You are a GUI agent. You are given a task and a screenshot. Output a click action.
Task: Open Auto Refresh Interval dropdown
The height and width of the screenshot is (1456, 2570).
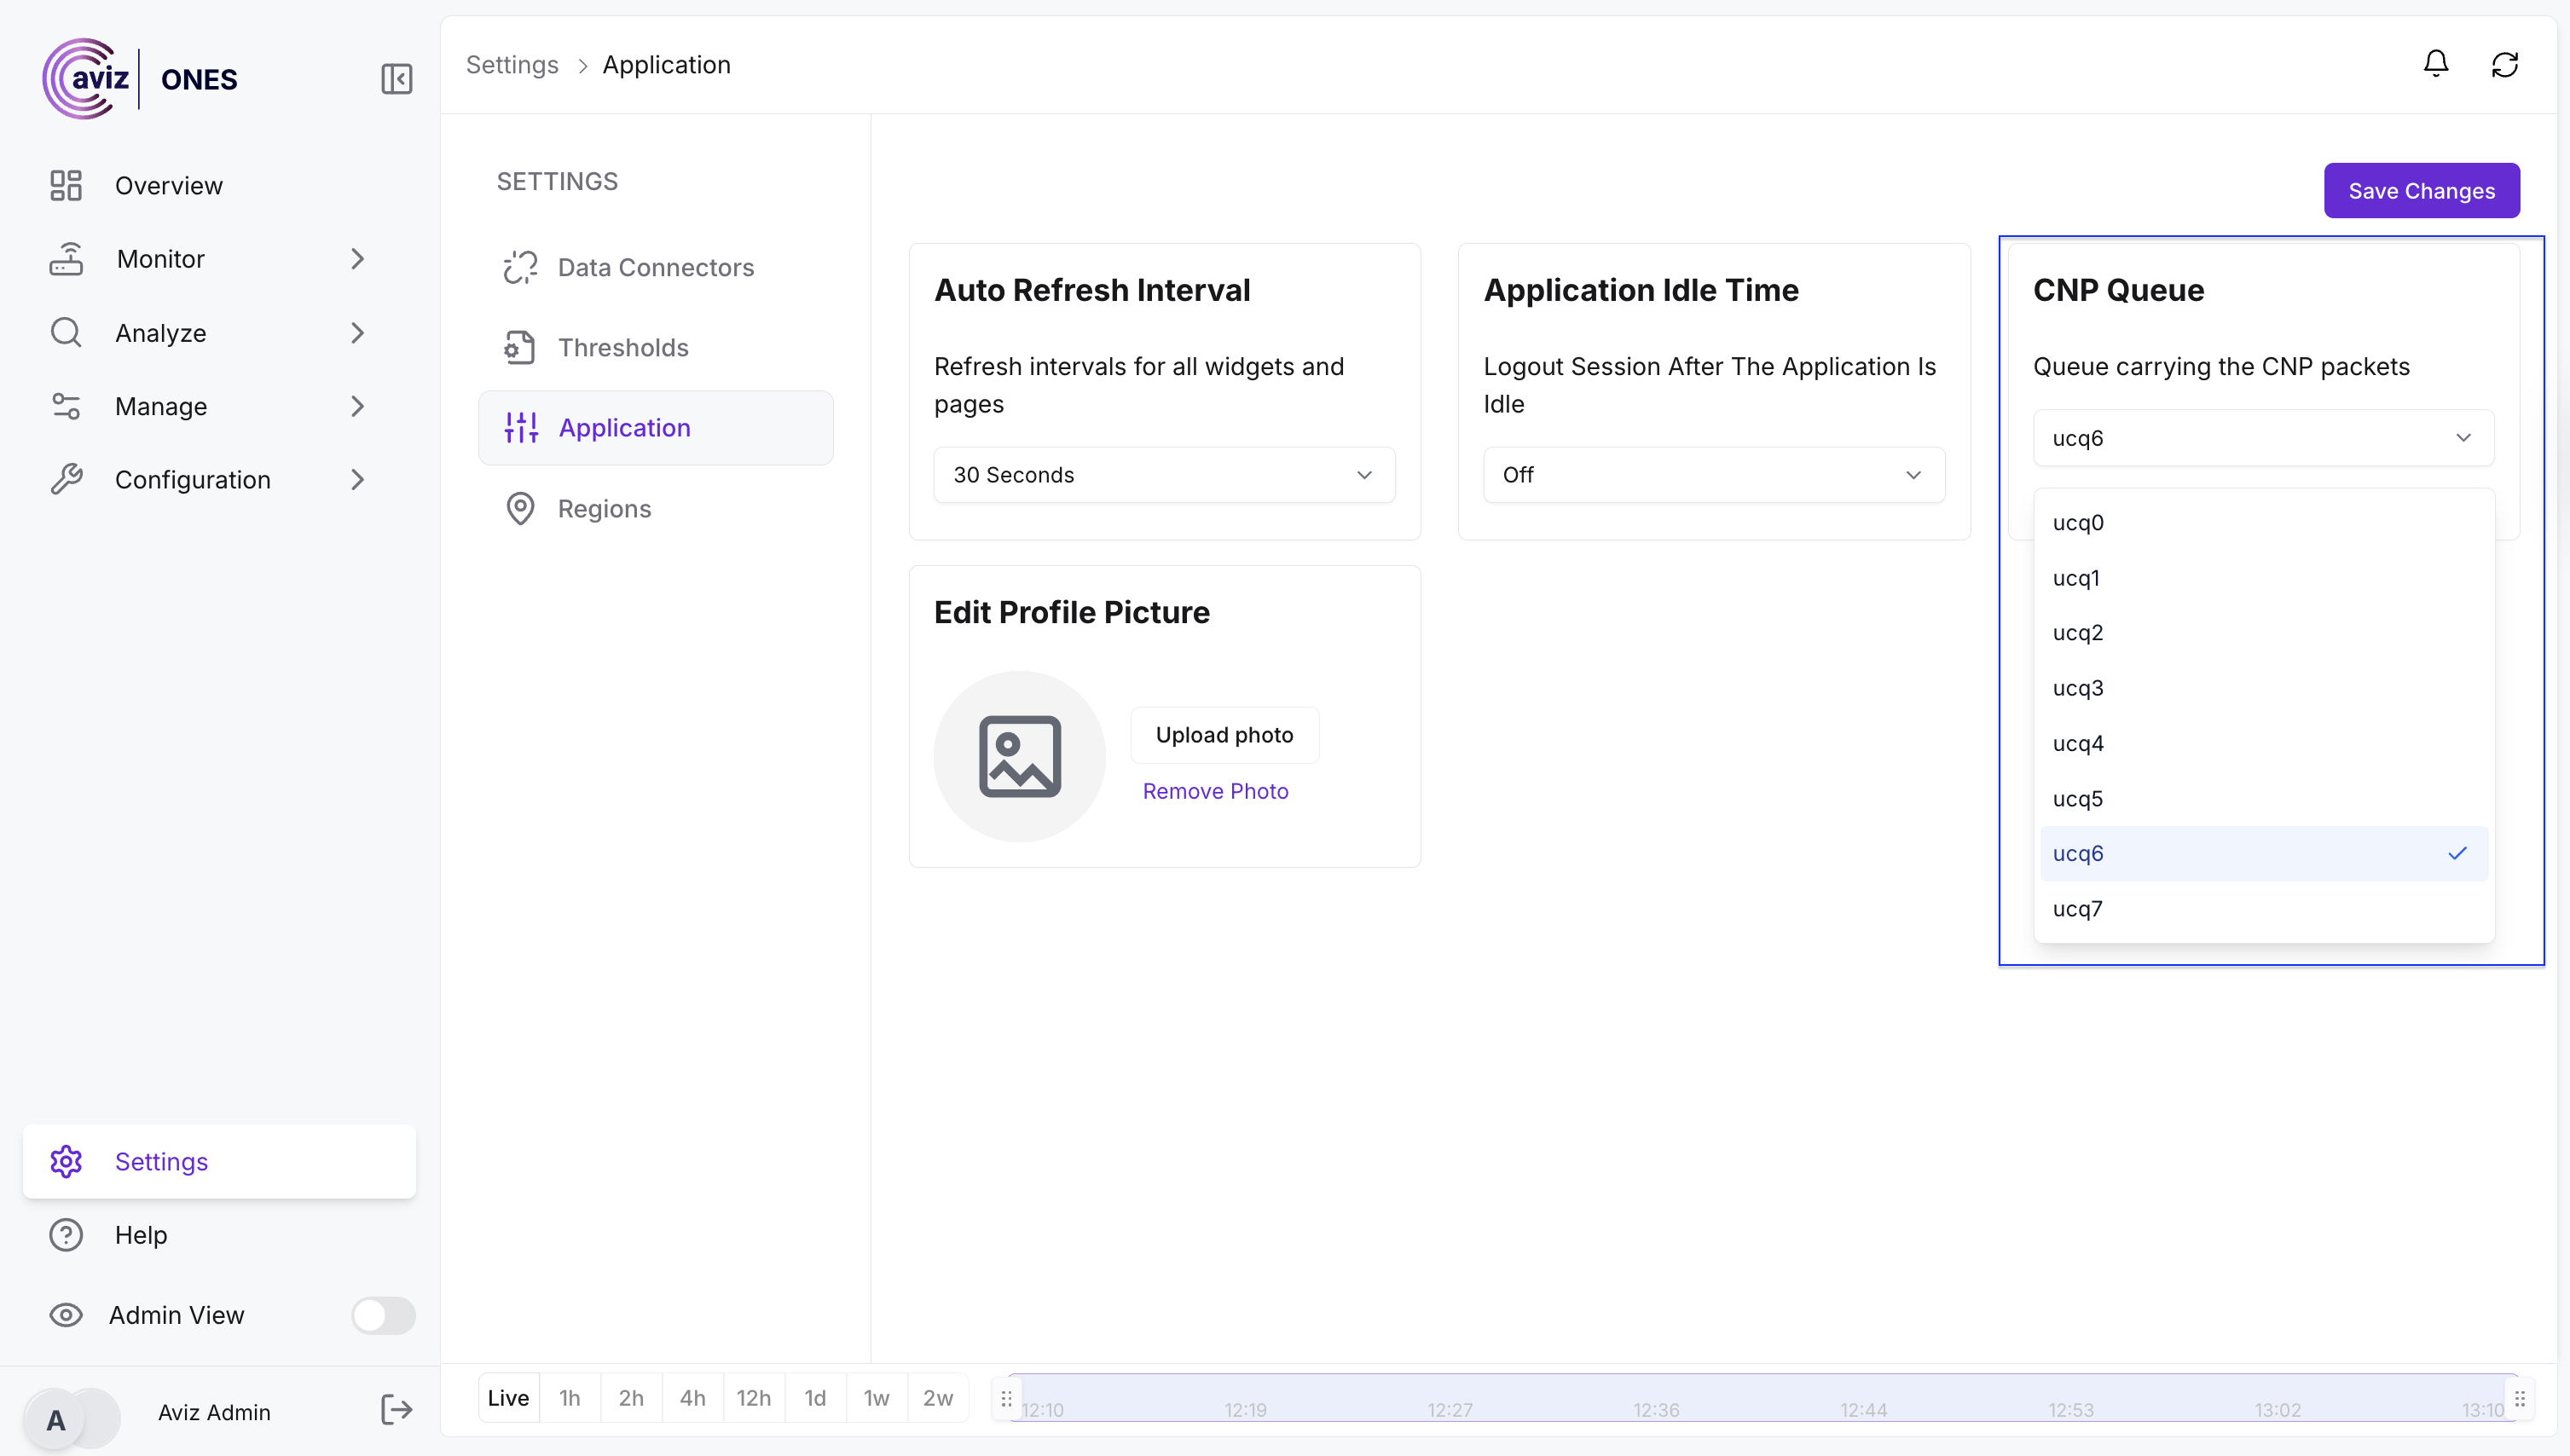coord(1163,475)
